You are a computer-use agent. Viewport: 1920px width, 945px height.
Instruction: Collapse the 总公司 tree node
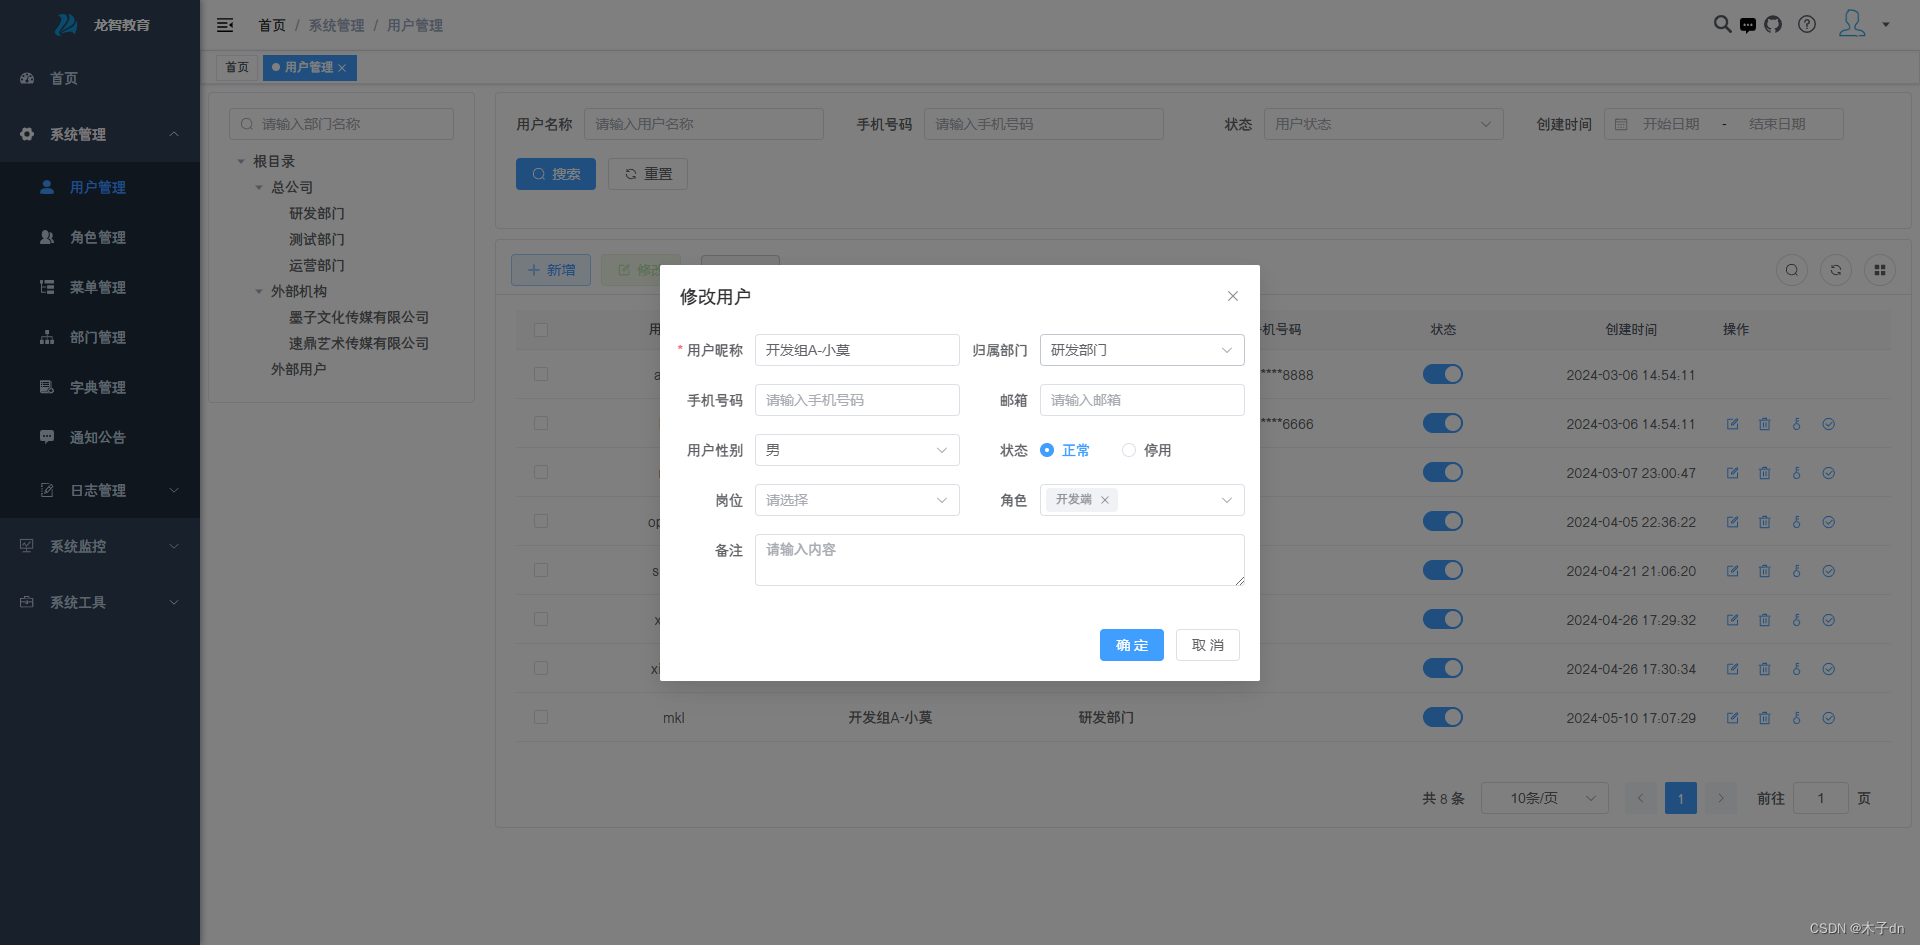pyautogui.click(x=259, y=188)
